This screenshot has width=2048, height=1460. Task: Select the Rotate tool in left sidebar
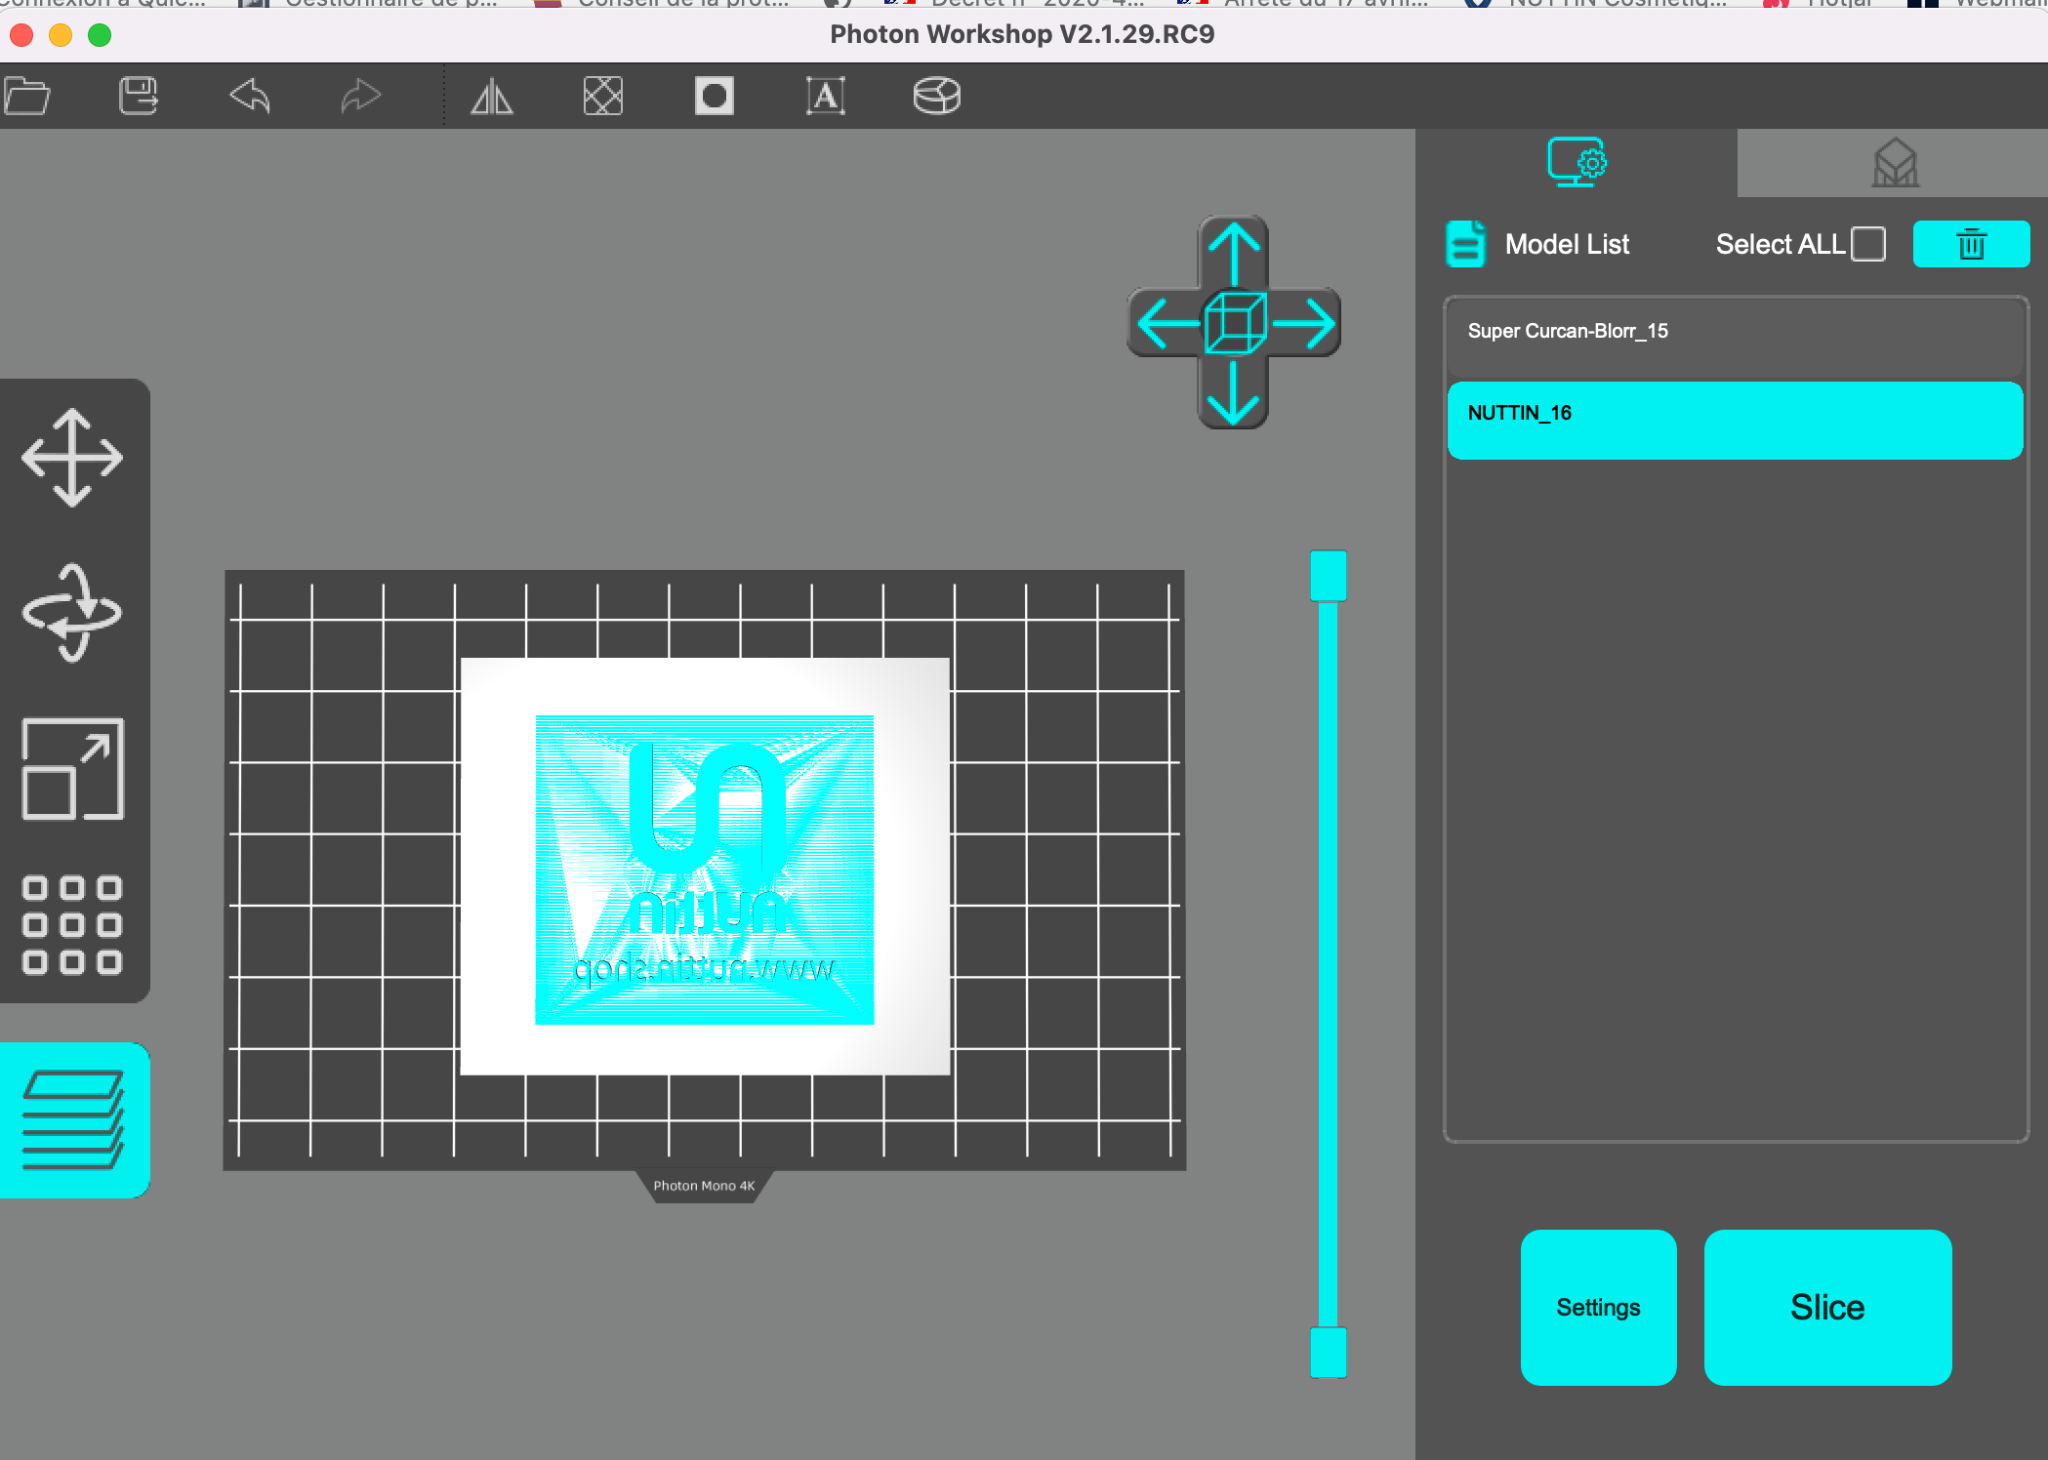(72, 613)
